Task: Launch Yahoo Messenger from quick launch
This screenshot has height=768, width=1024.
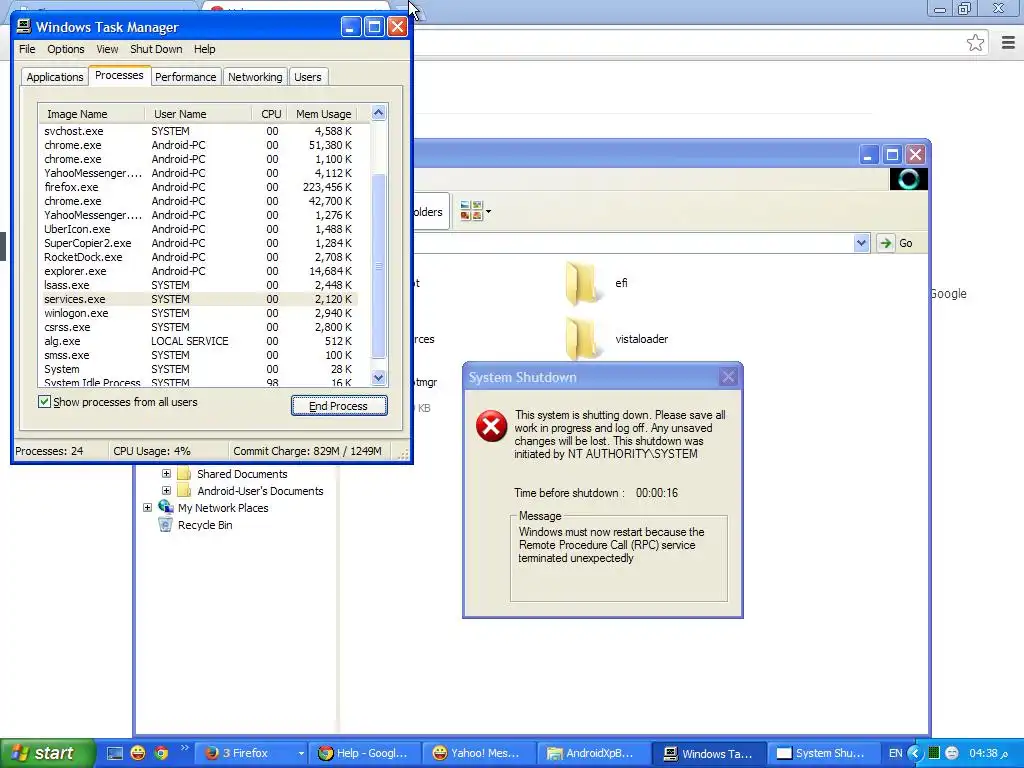Action: pyautogui.click(x=138, y=753)
